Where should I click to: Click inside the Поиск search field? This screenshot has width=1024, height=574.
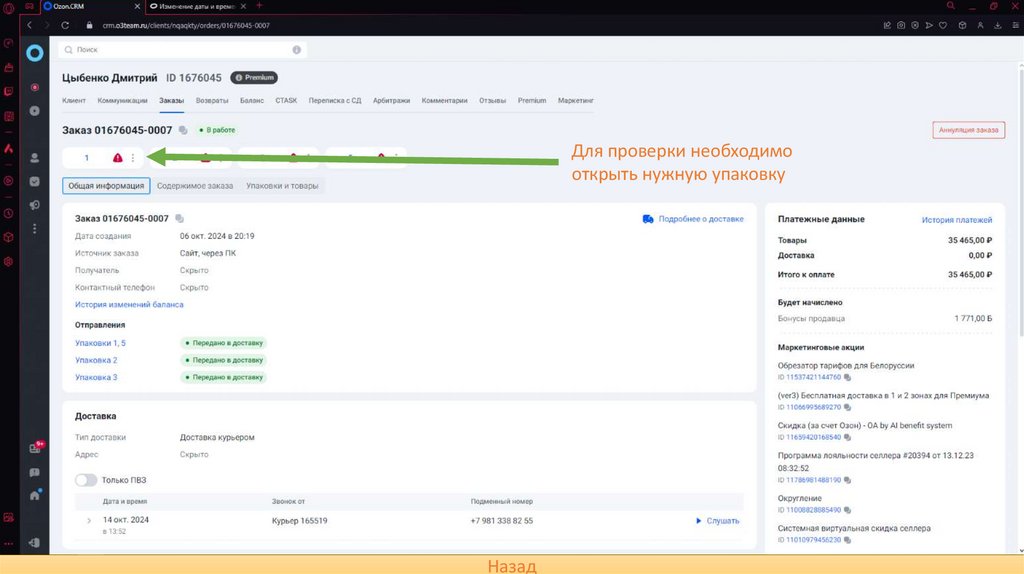(182, 50)
